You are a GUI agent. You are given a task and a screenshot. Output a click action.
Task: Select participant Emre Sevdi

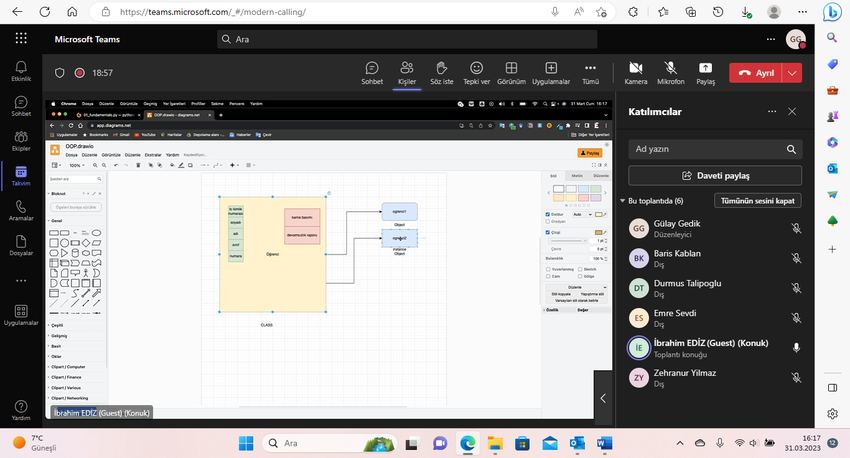click(715, 318)
